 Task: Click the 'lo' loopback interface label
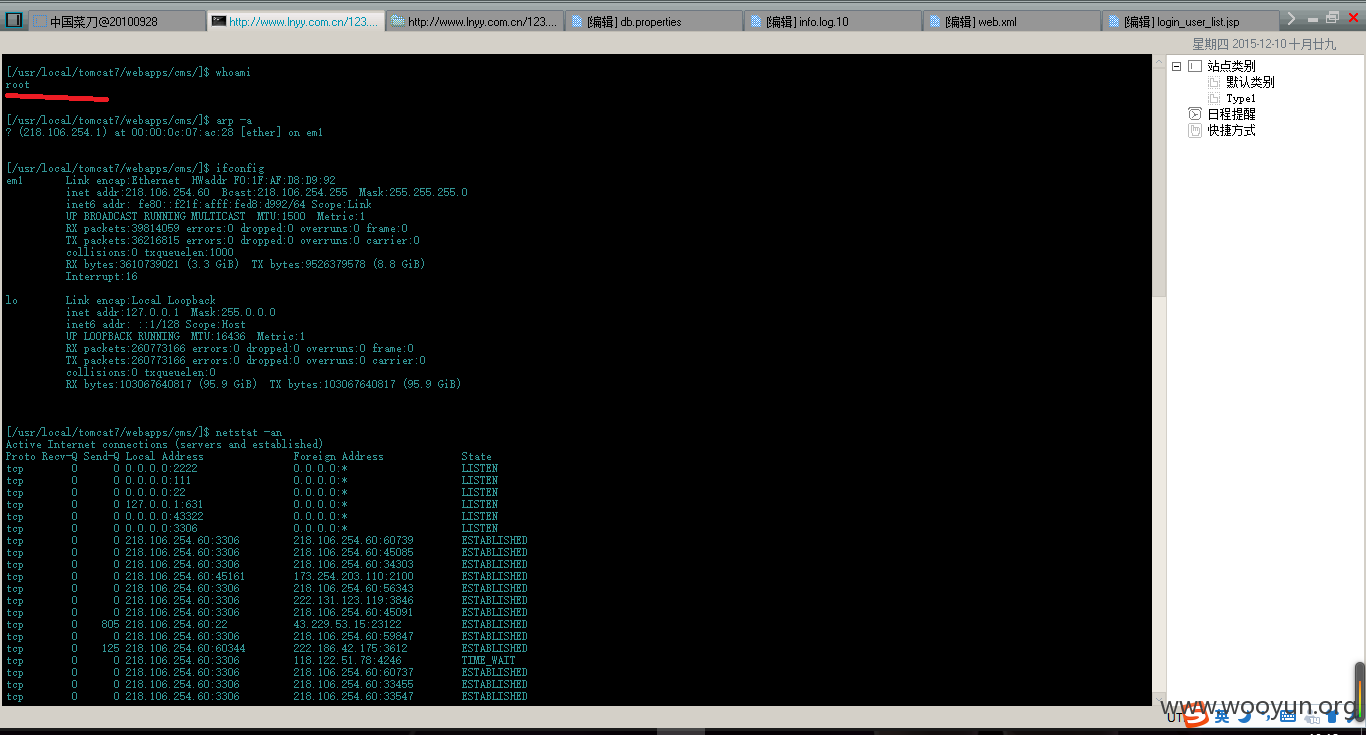pos(11,300)
